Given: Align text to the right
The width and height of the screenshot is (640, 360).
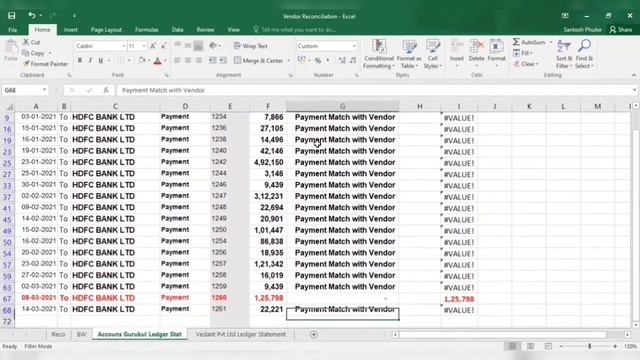Looking at the screenshot, I should [x=198, y=60].
